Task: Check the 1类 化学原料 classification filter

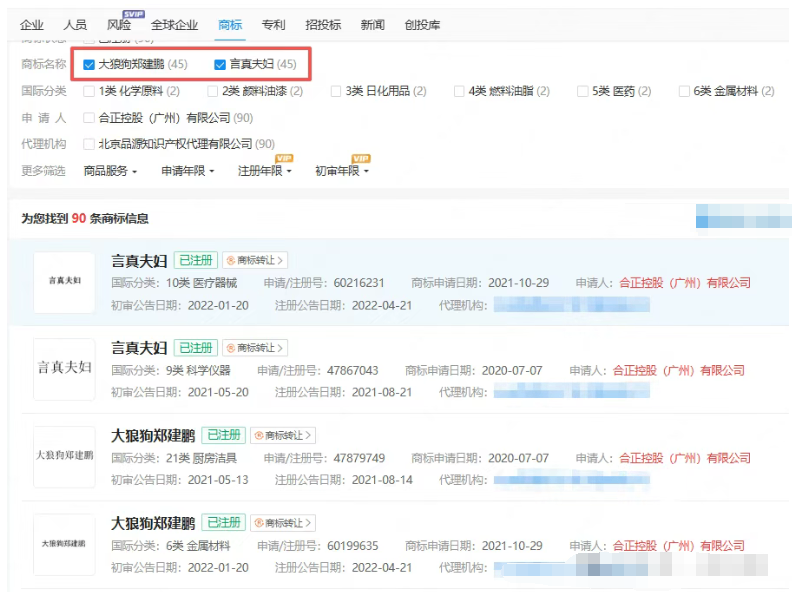Action: pyautogui.click(x=89, y=91)
